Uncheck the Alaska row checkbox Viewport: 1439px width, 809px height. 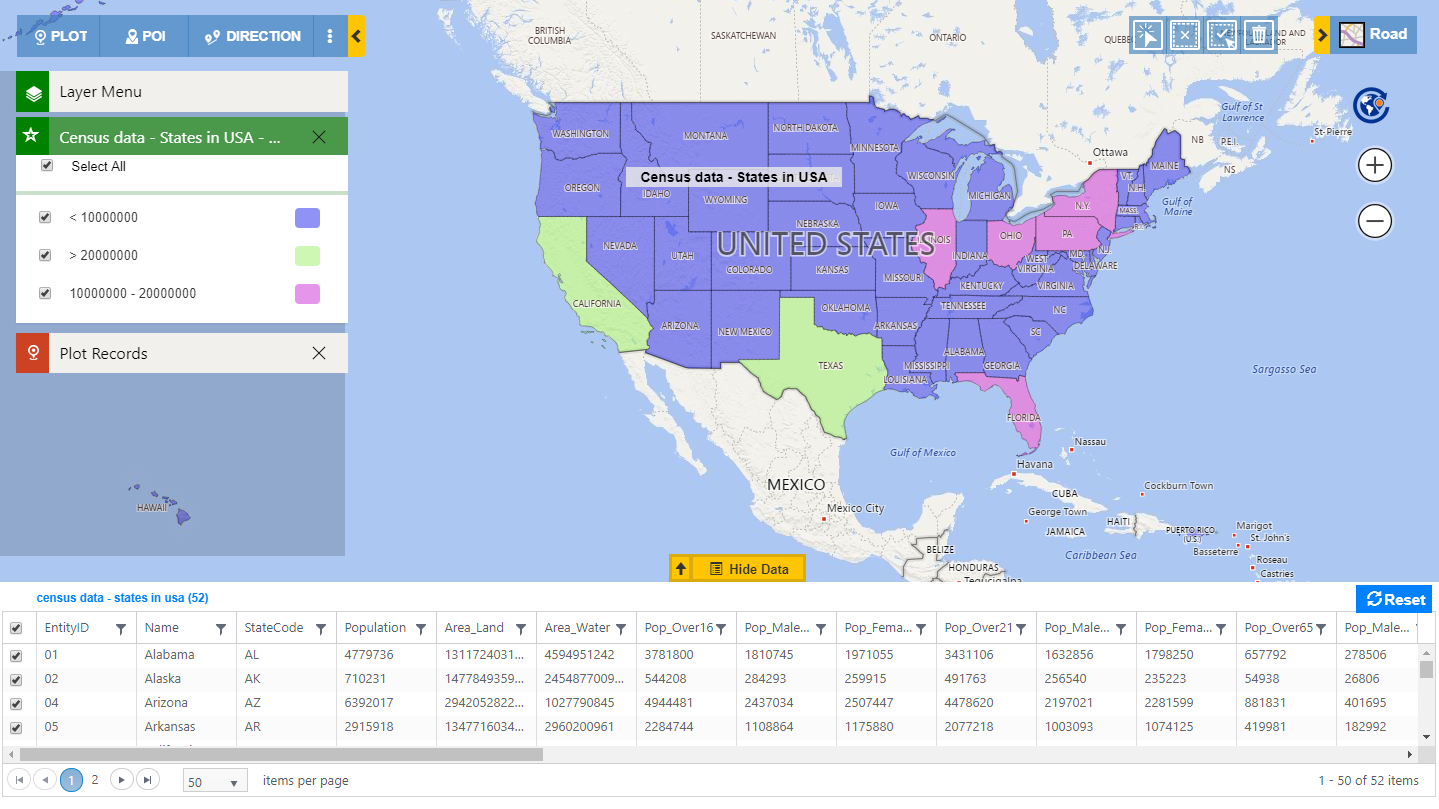pos(16,679)
